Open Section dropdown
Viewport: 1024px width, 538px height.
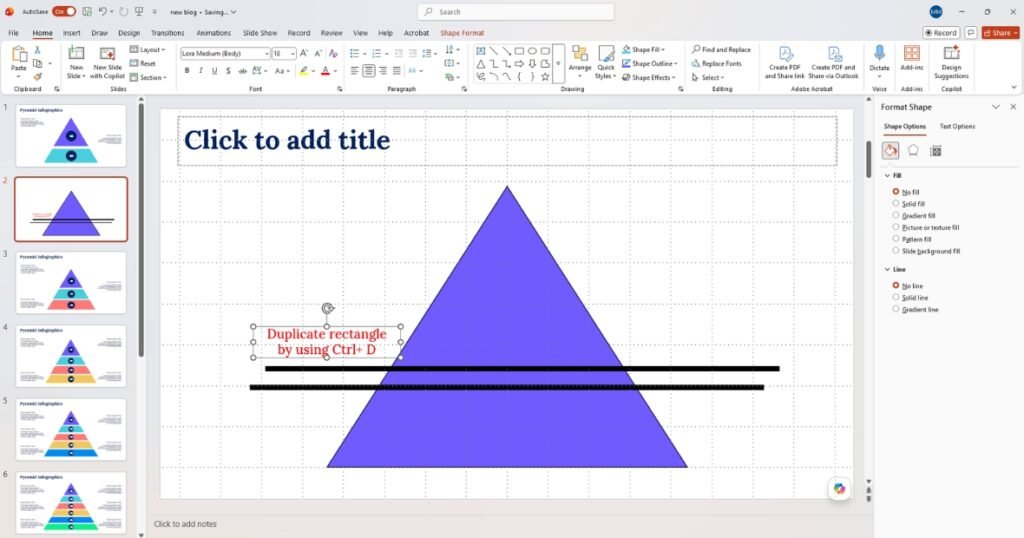pyautogui.click(x=148, y=78)
